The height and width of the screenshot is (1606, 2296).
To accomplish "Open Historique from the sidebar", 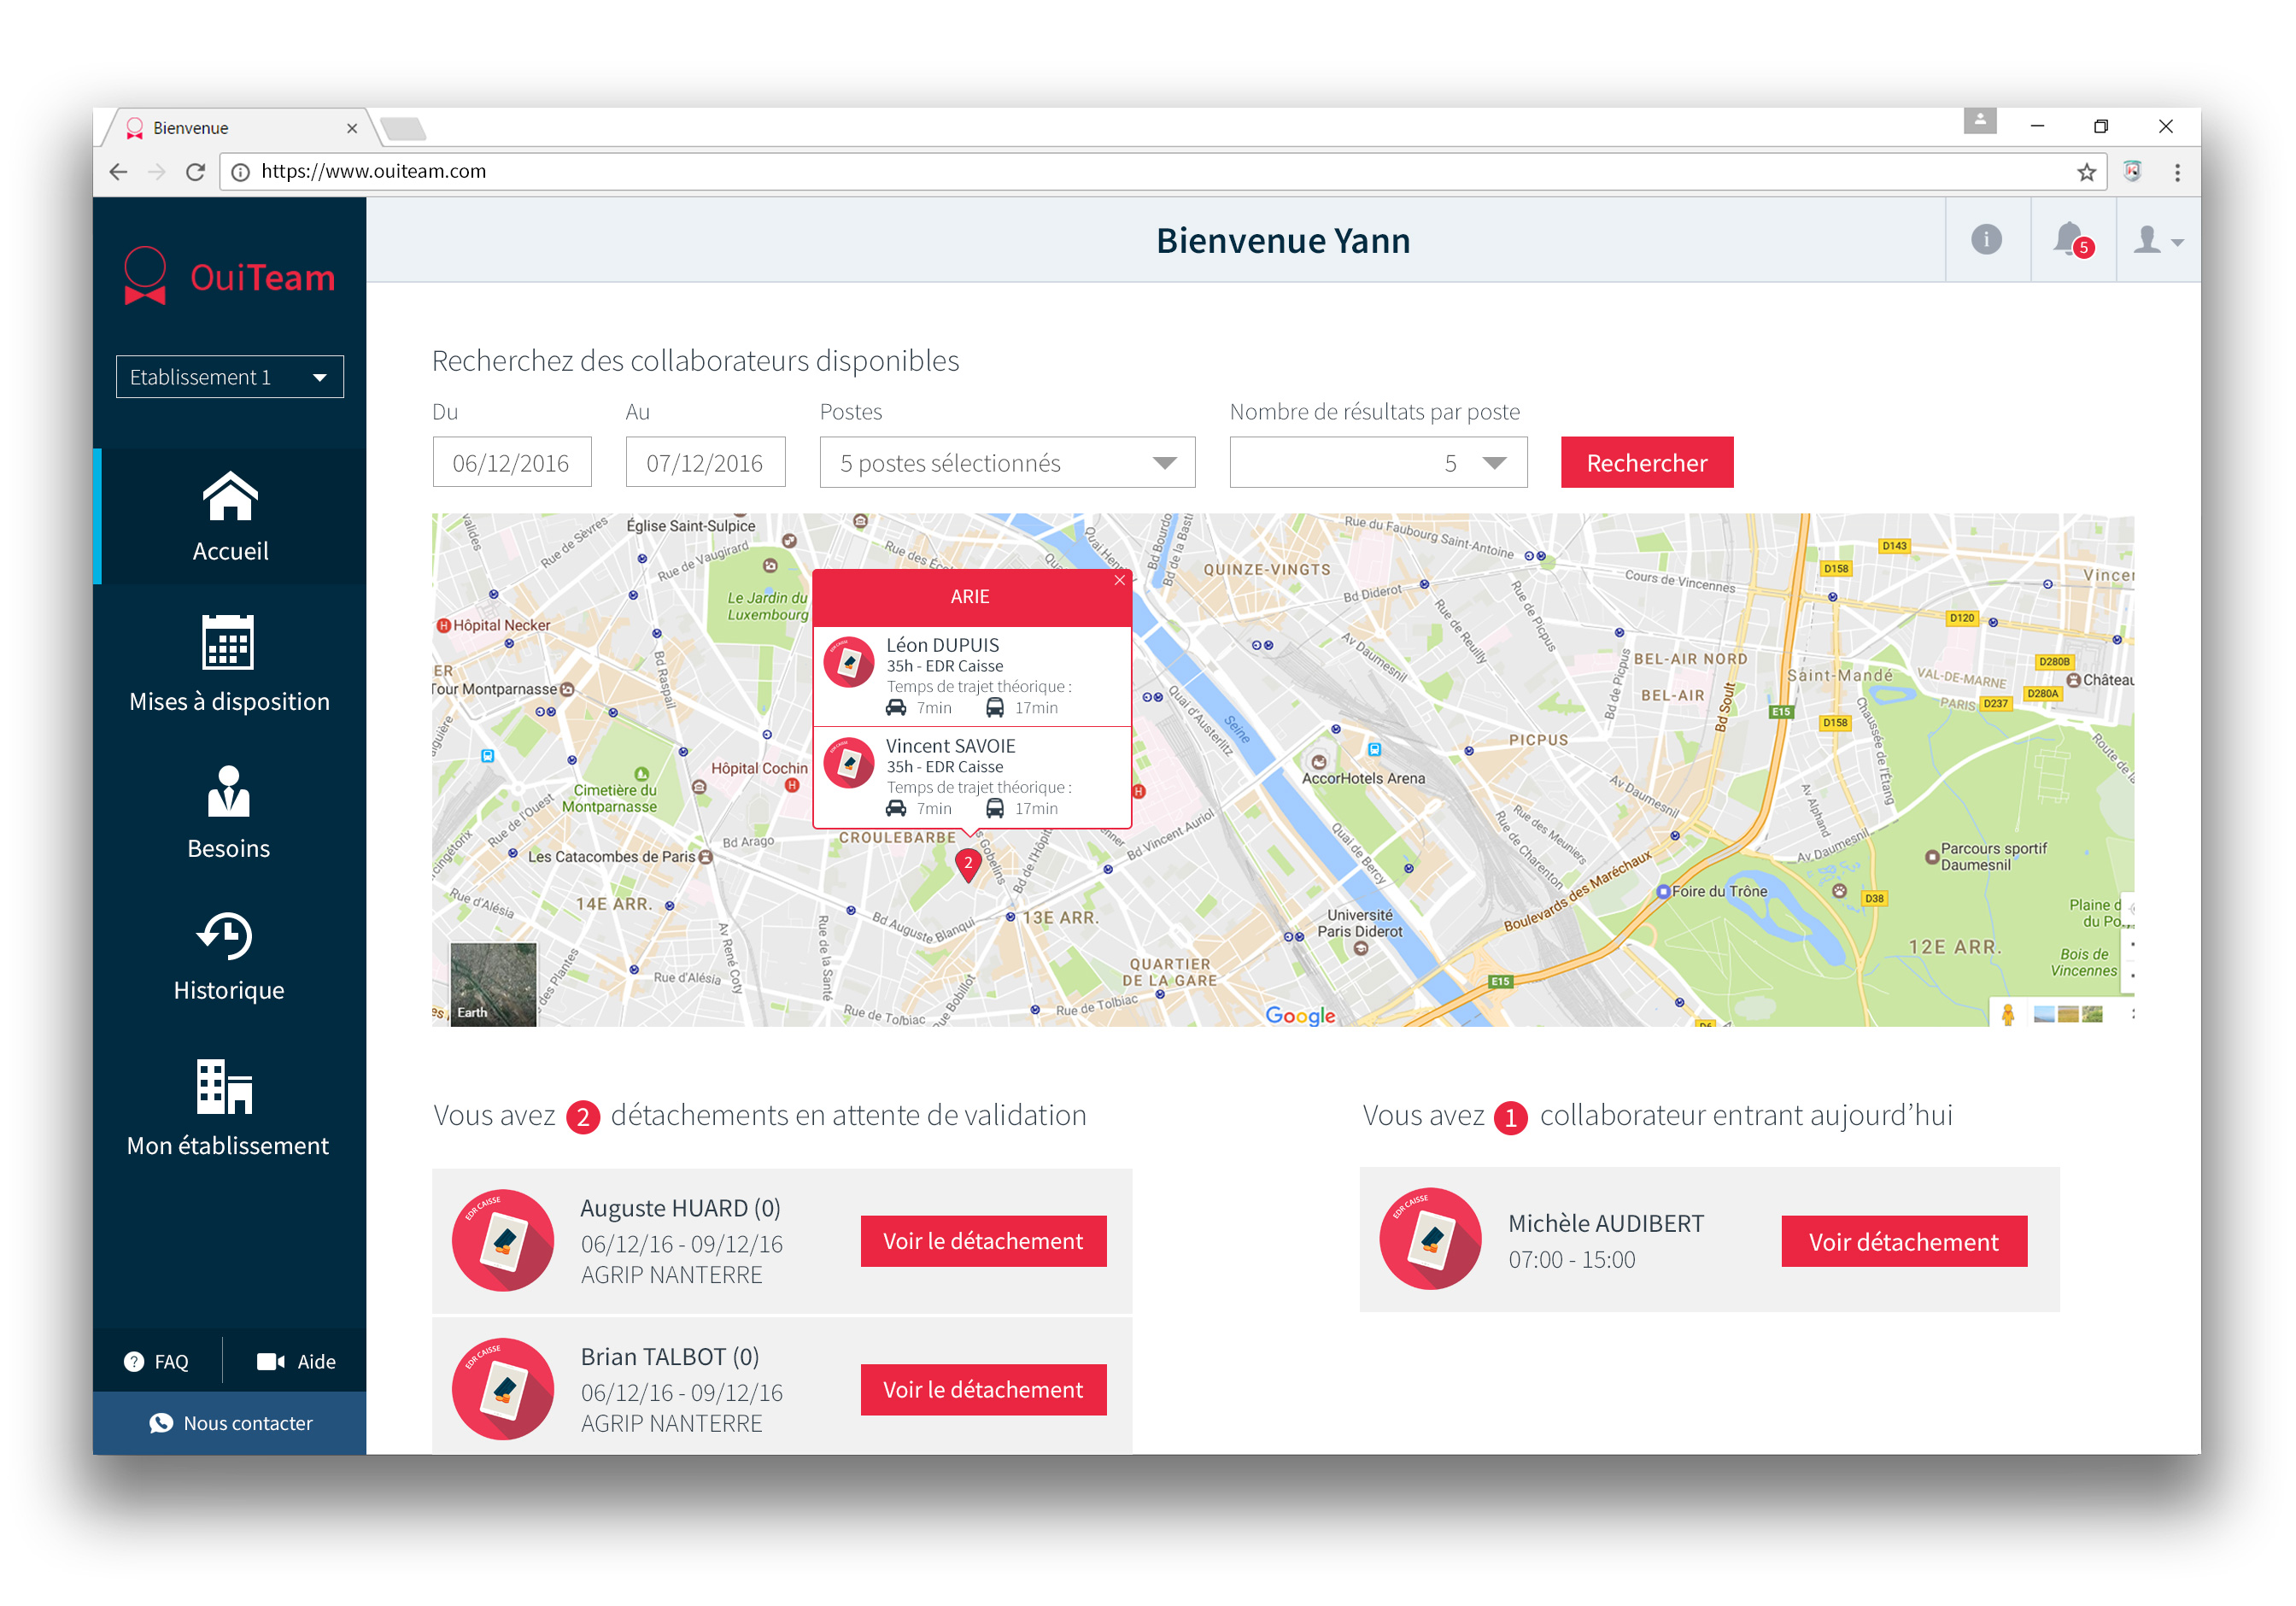I will coord(230,956).
